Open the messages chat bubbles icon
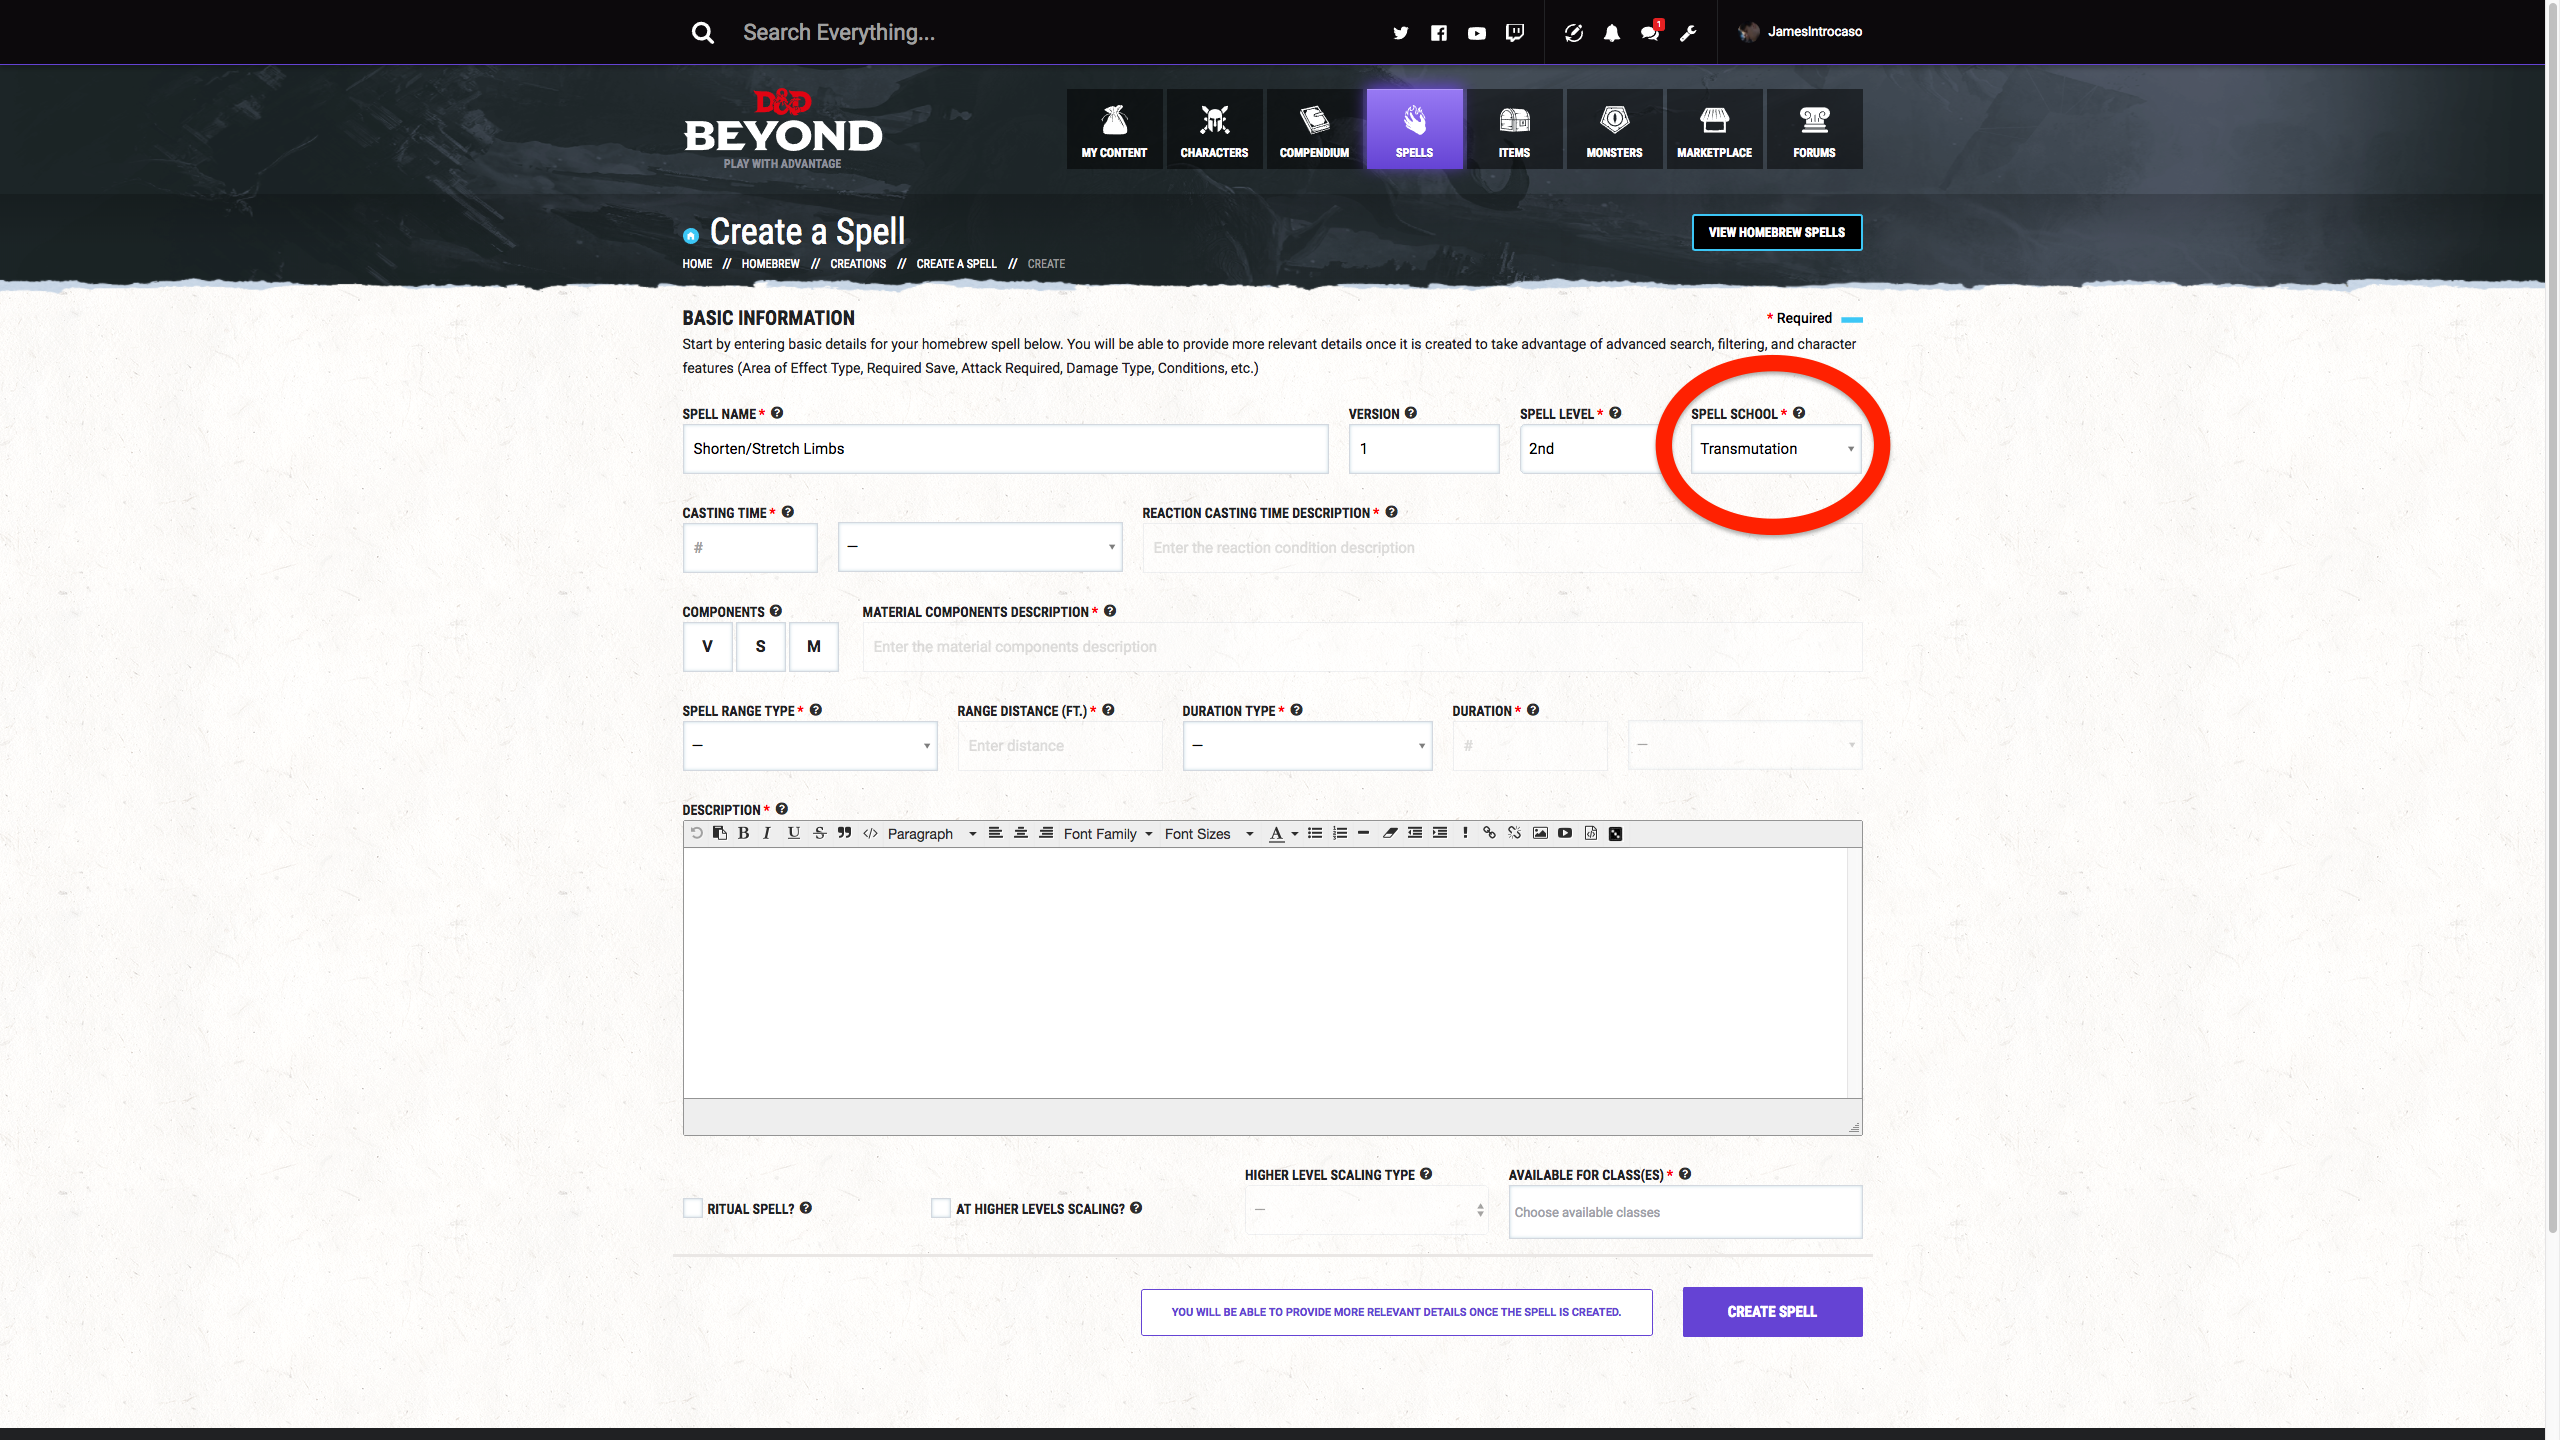Viewport: 2560px width, 1440px height. click(1650, 33)
